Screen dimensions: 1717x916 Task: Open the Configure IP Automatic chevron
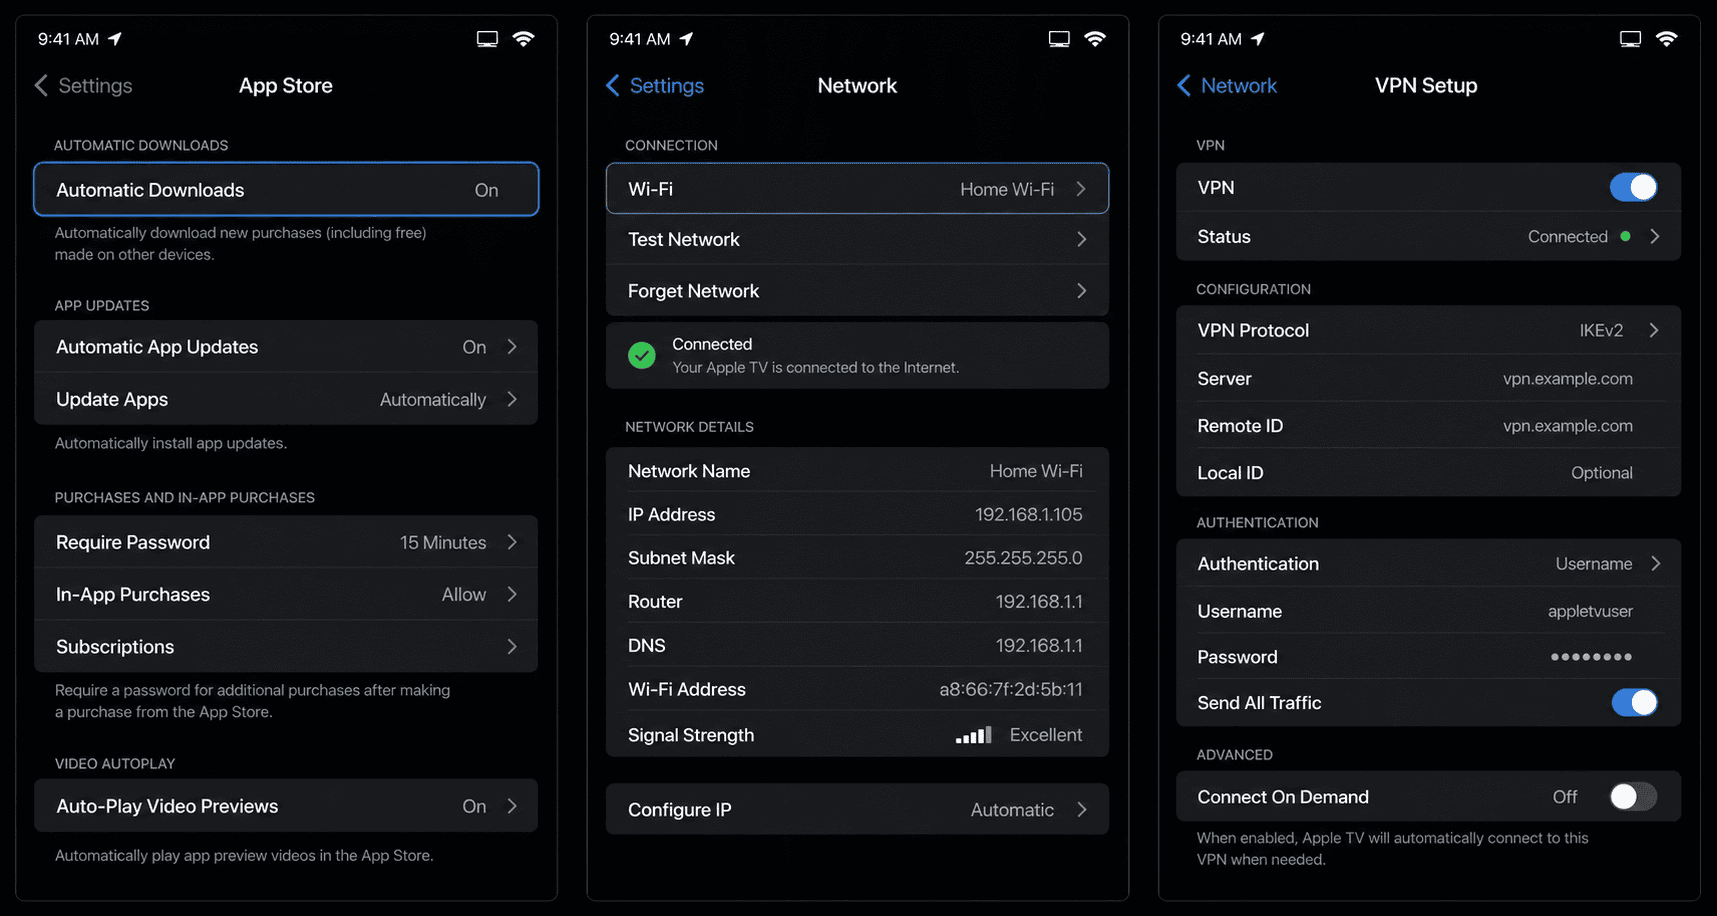click(1081, 810)
